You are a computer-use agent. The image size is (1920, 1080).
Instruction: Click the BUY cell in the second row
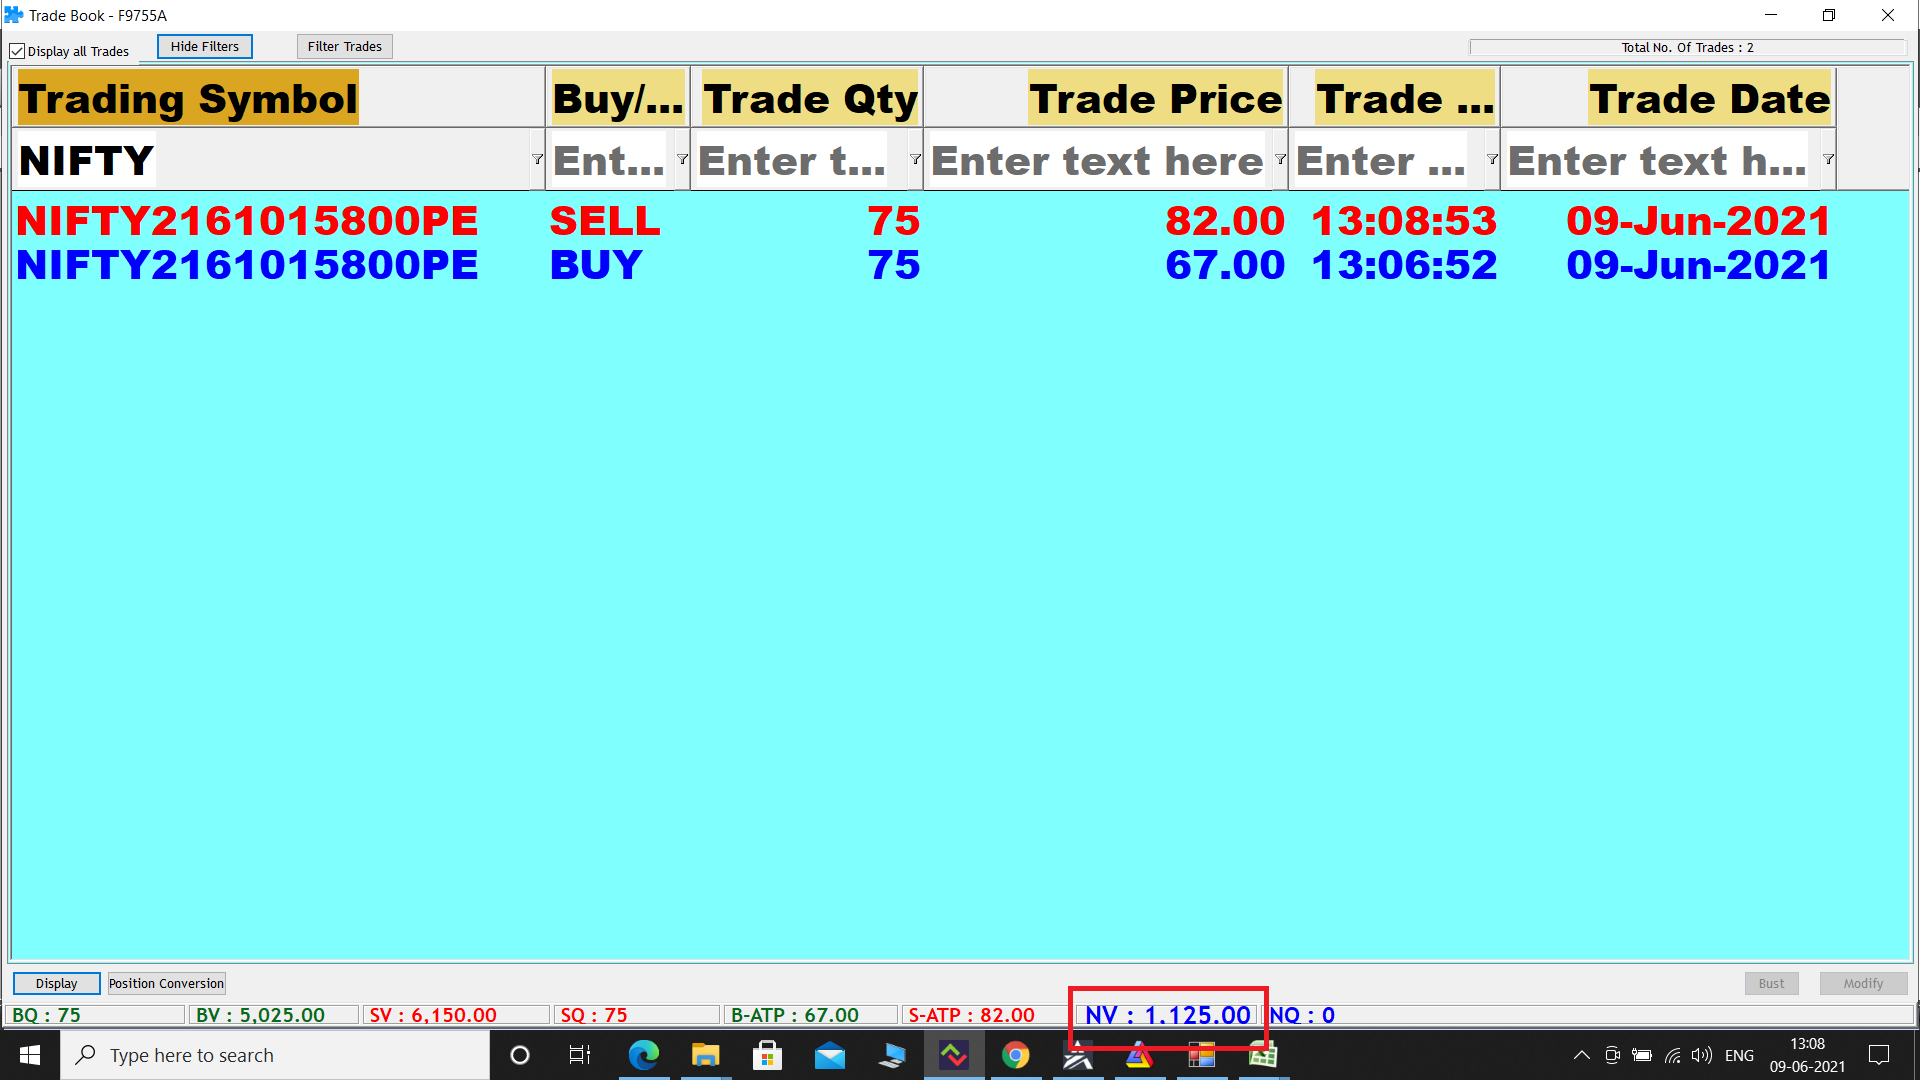tap(596, 265)
